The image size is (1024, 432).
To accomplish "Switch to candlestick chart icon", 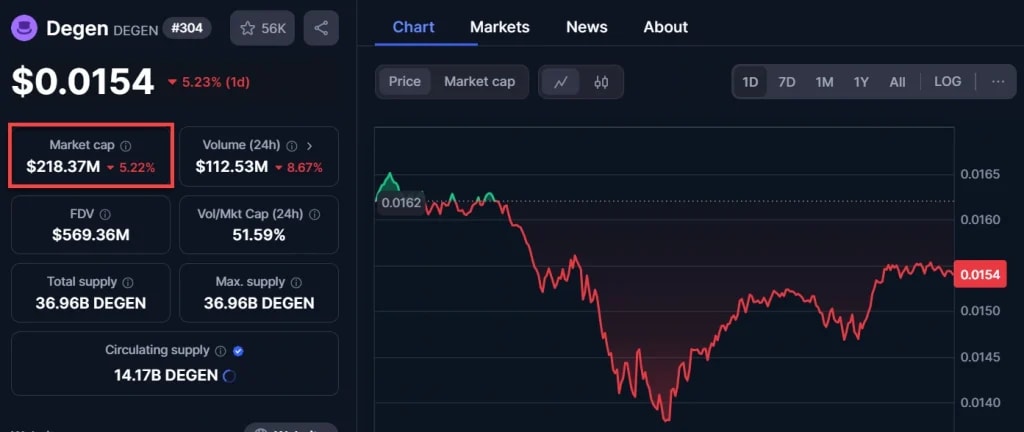I will (601, 82).
